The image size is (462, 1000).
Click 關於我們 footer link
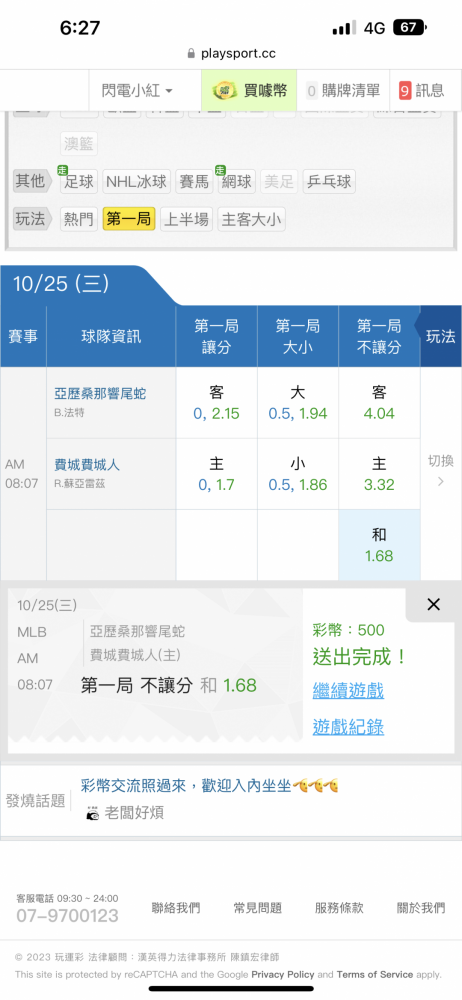point(421,908)
